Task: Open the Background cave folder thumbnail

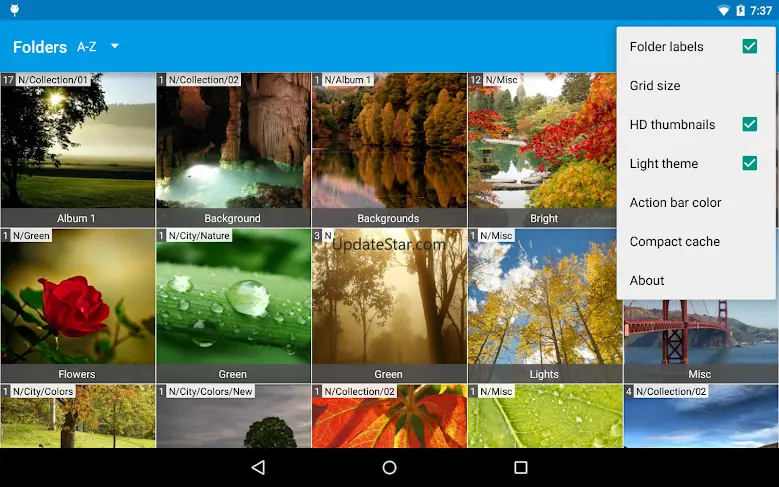Action: click(234, 150)
